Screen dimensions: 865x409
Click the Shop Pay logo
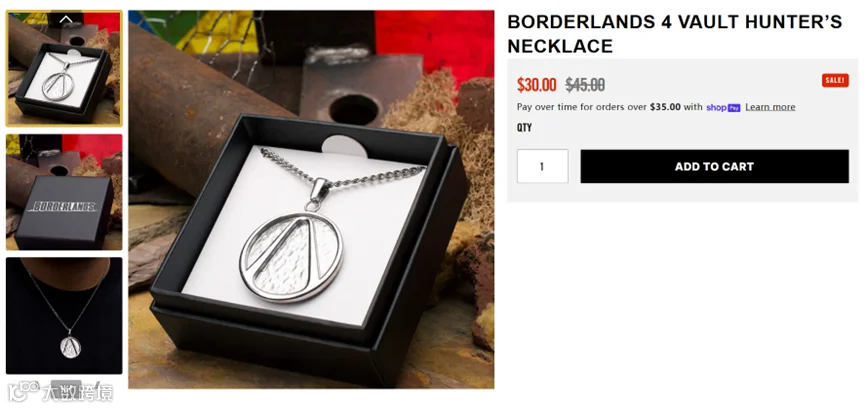723,107
